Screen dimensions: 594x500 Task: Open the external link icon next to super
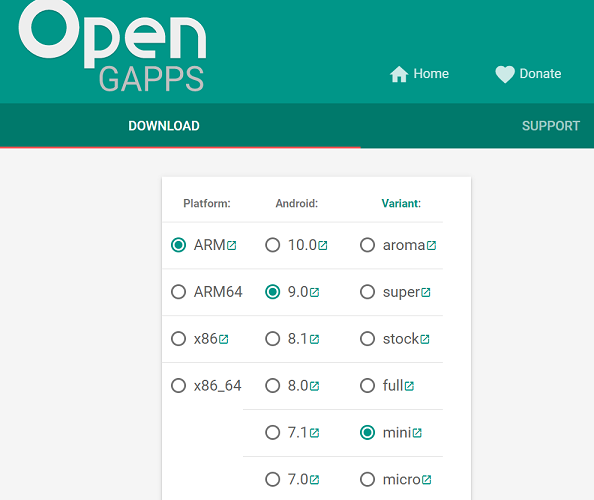coord(425,292)
